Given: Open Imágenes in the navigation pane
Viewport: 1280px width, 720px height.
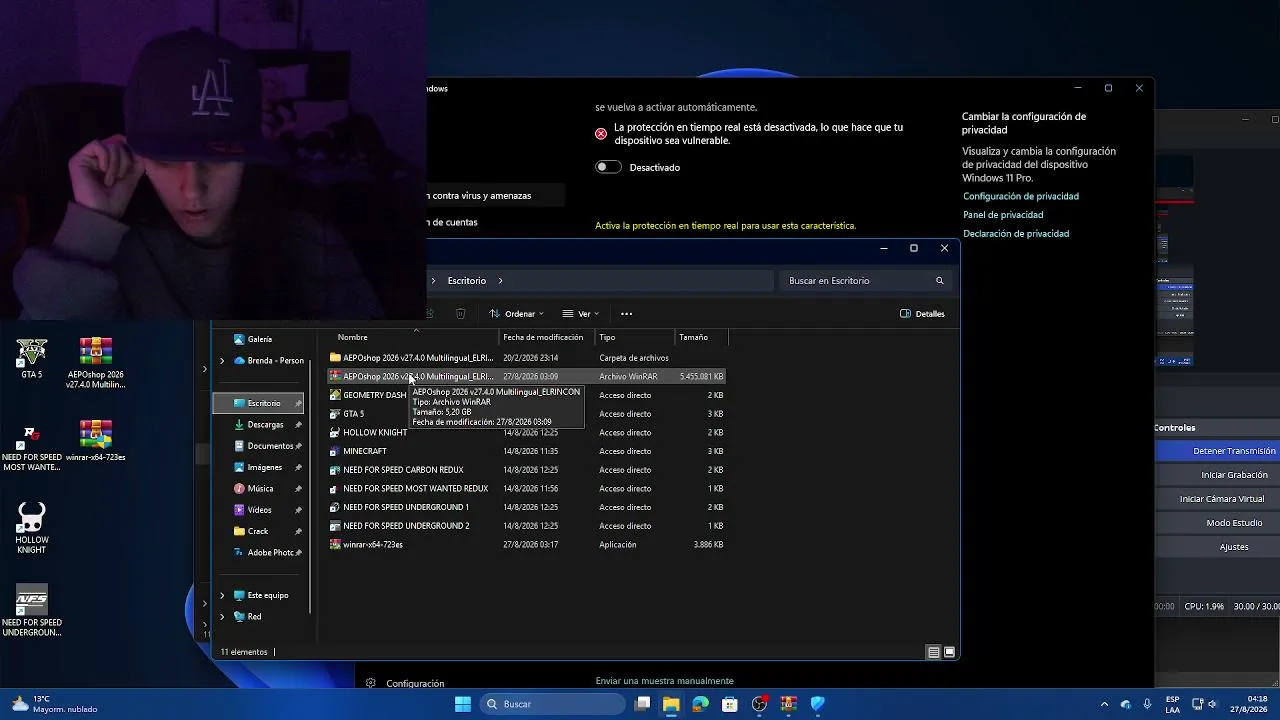Looking at the screenshot, I should [259, 468].
